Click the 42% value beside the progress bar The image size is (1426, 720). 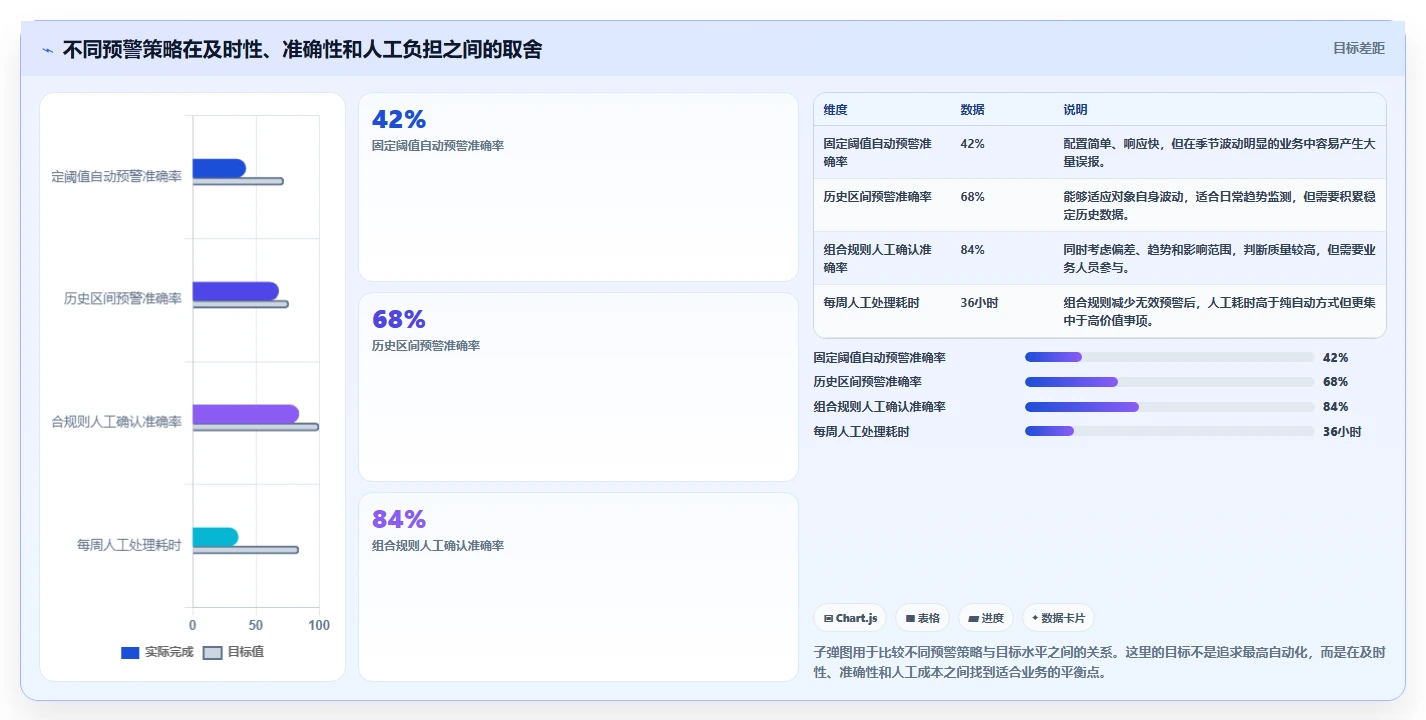pyautogui.click(x=1335, y=357)
